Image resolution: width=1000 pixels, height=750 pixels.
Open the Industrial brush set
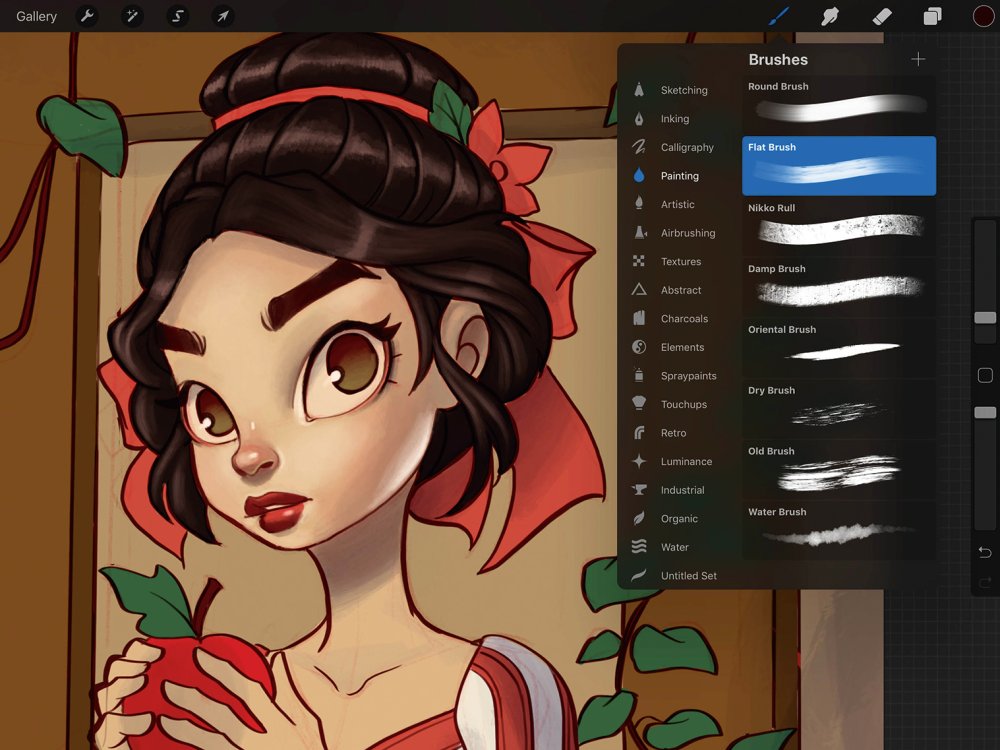tap(677, 490)
